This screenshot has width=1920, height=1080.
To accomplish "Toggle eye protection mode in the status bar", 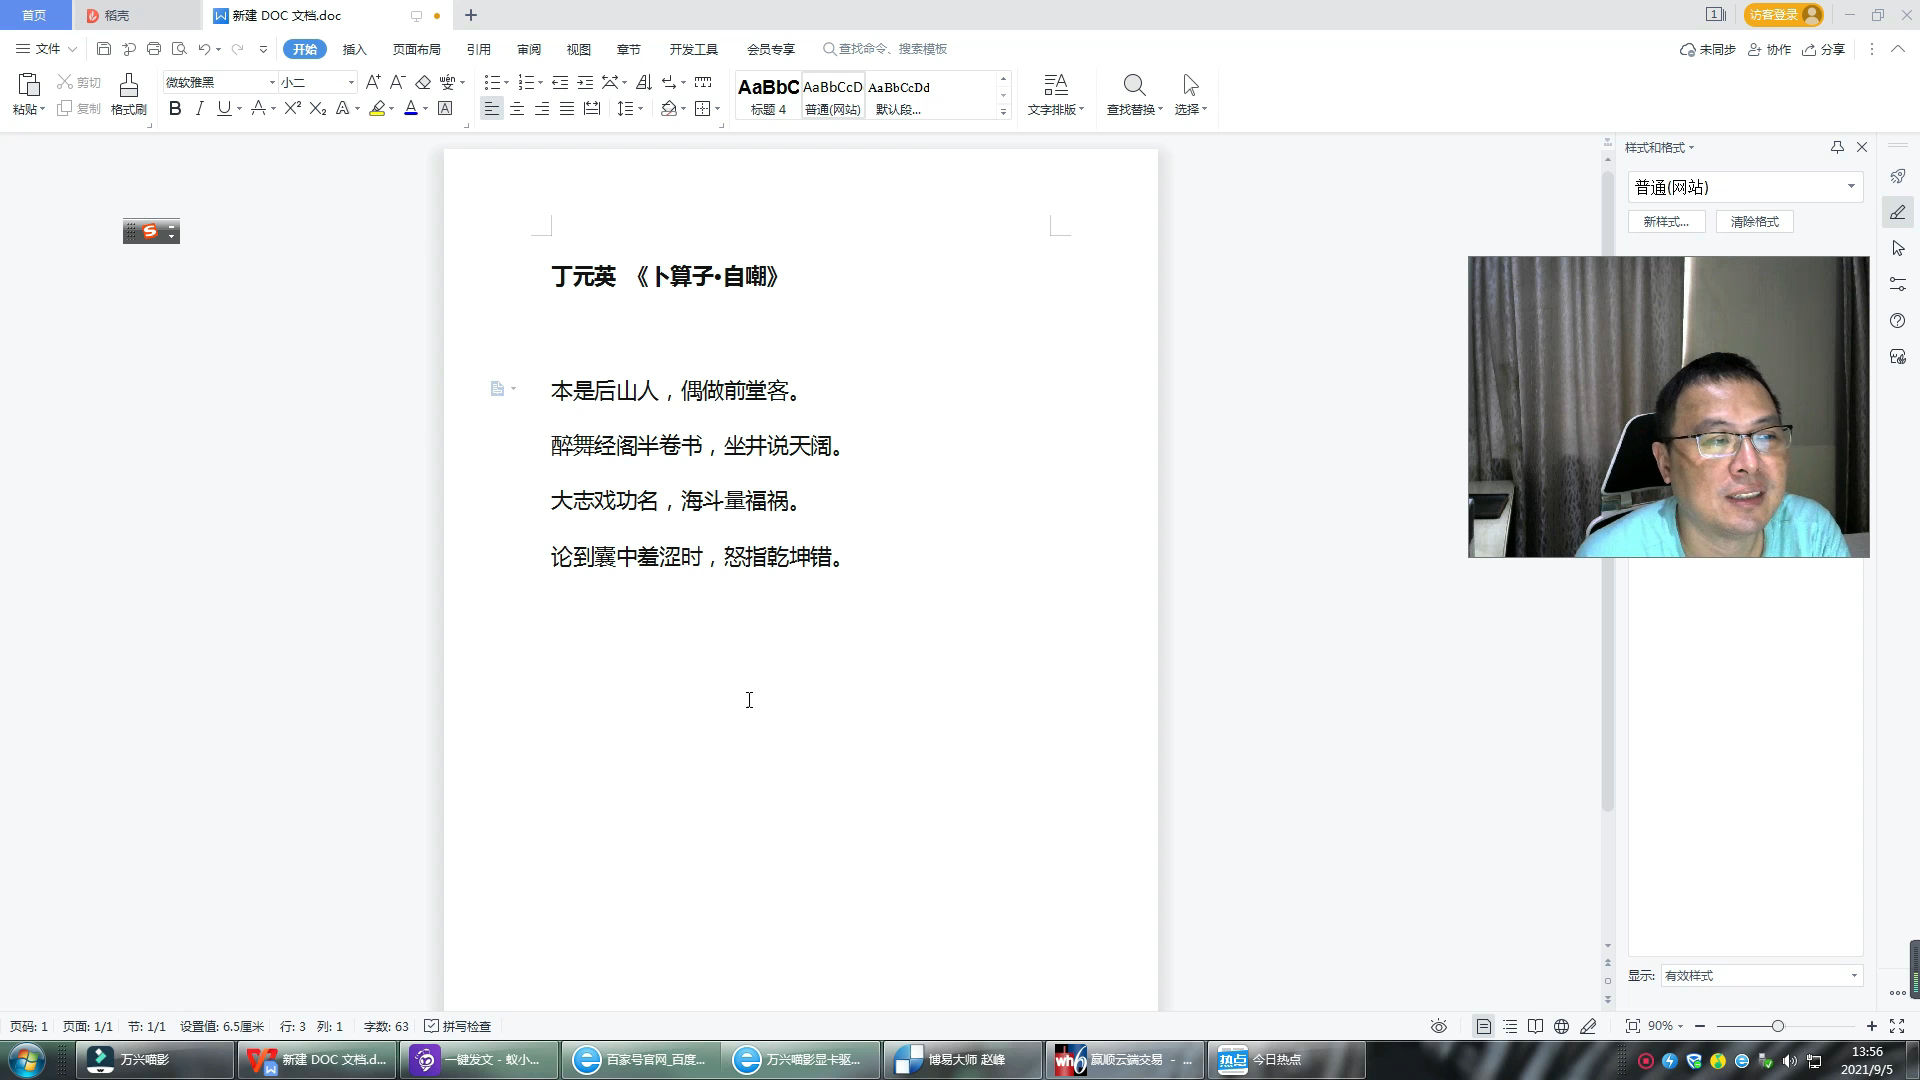I will 1438,1026.
